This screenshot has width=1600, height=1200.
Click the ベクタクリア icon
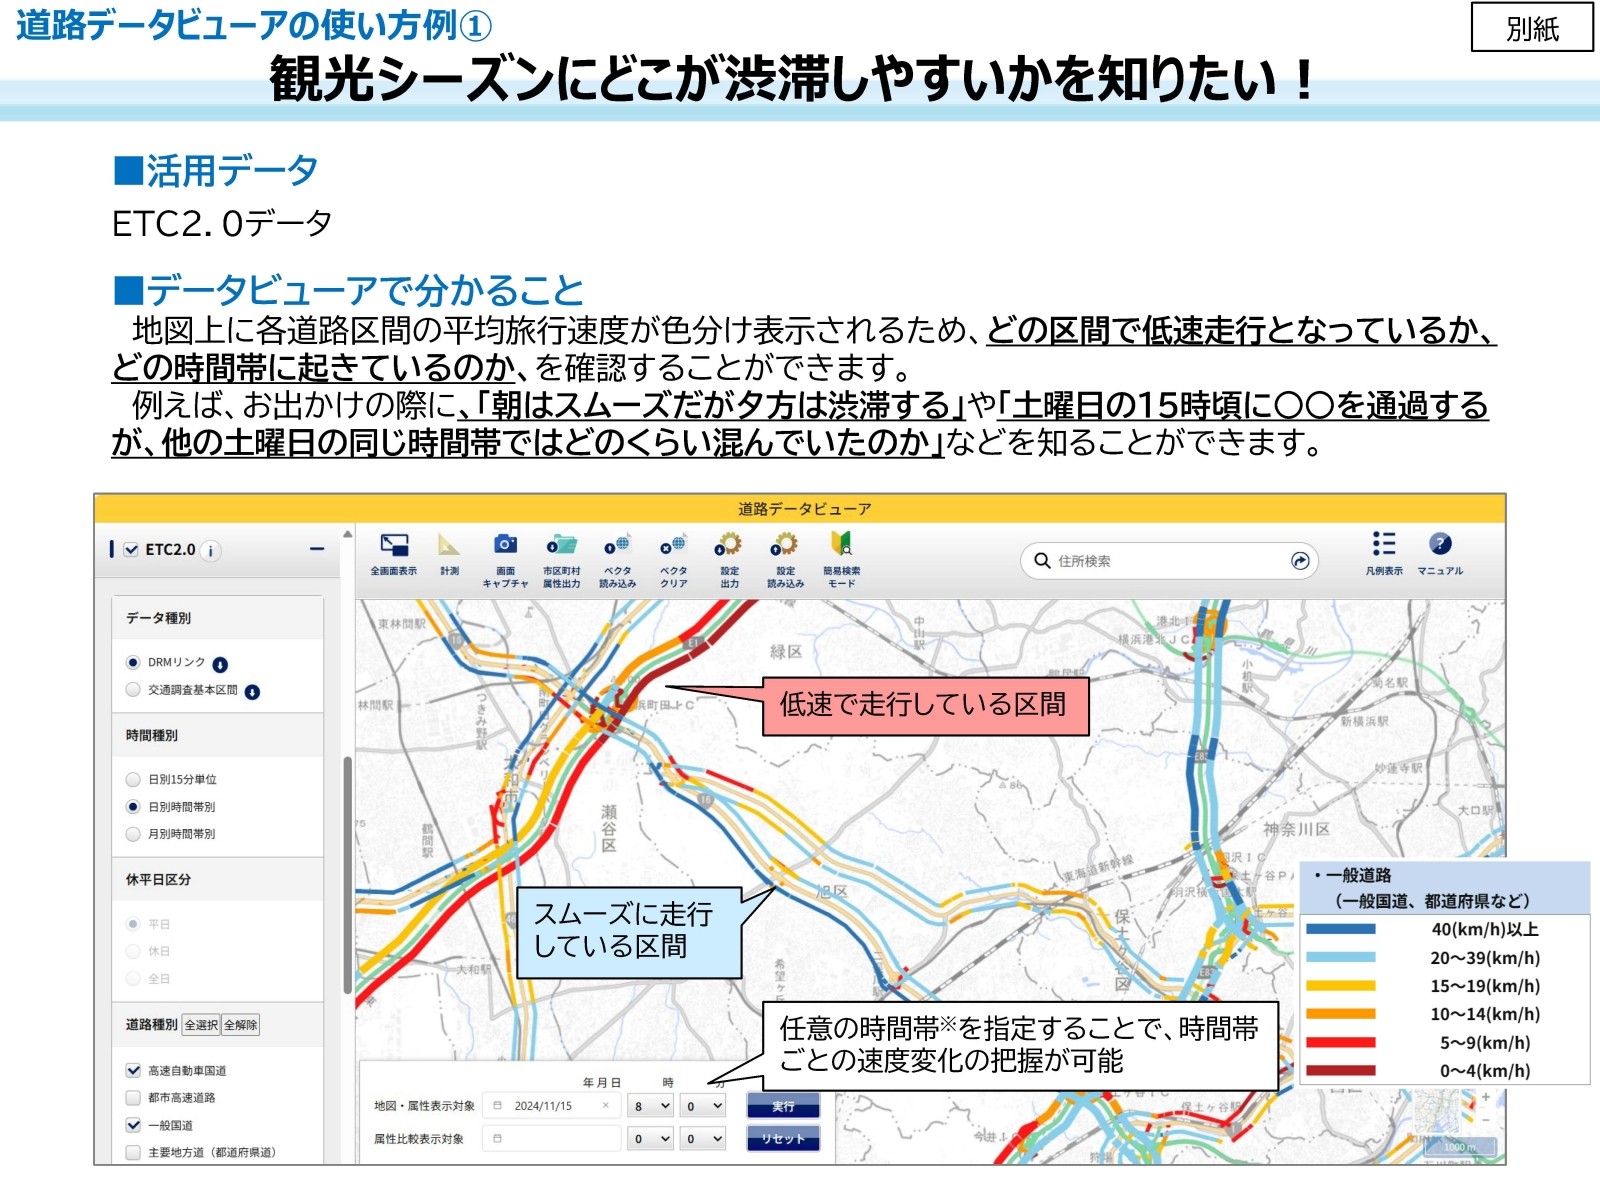tap(673, 545)
